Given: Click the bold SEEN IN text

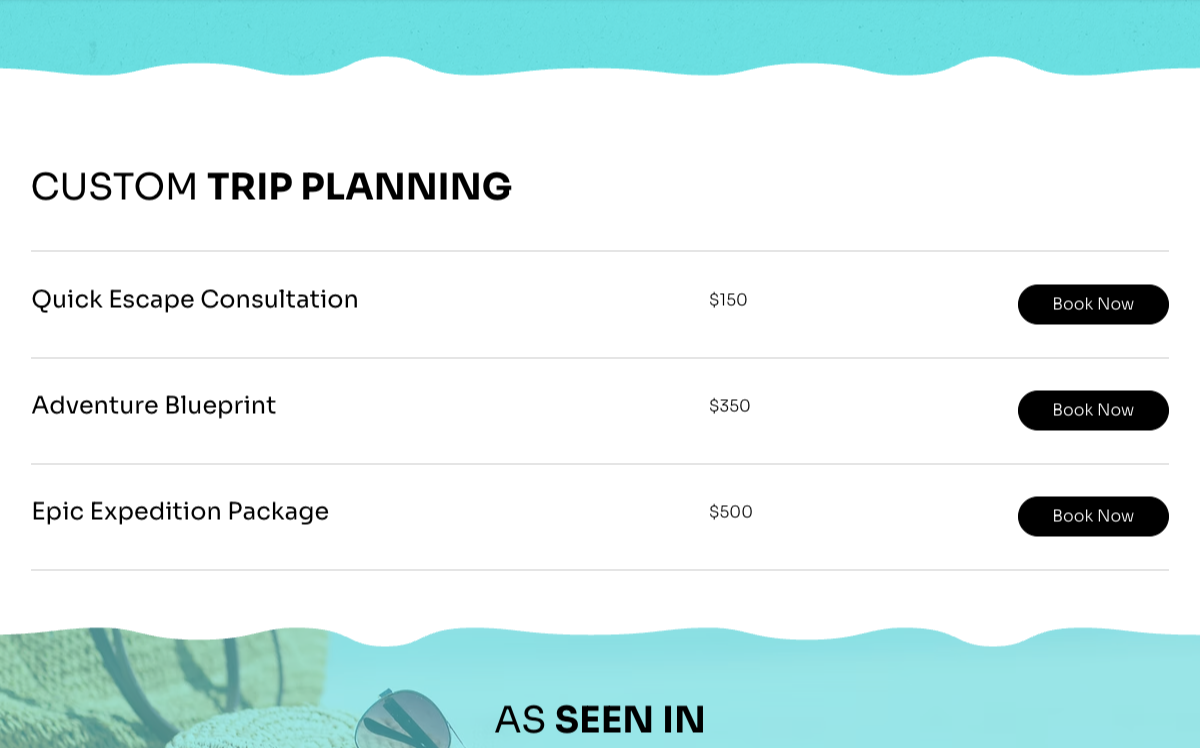Looking at the screenshot, I should (630, 720).
